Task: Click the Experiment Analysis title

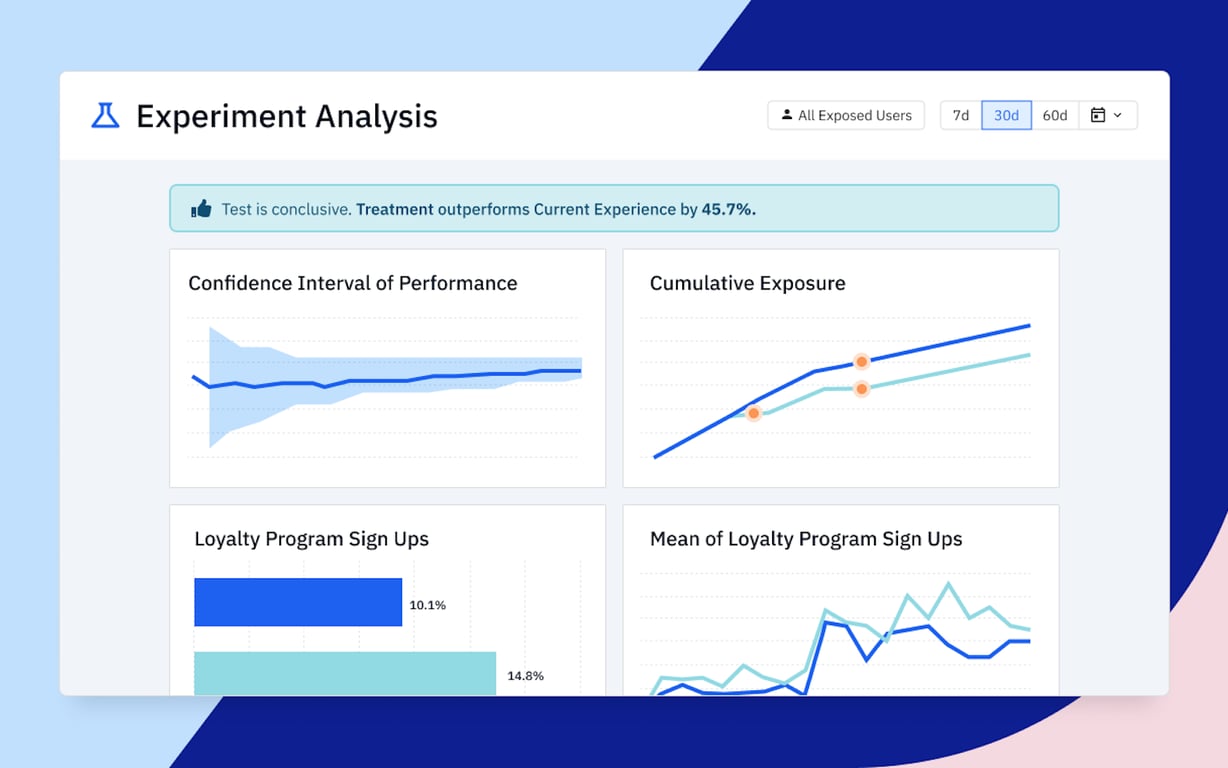Action: click(x=287, y=116)
